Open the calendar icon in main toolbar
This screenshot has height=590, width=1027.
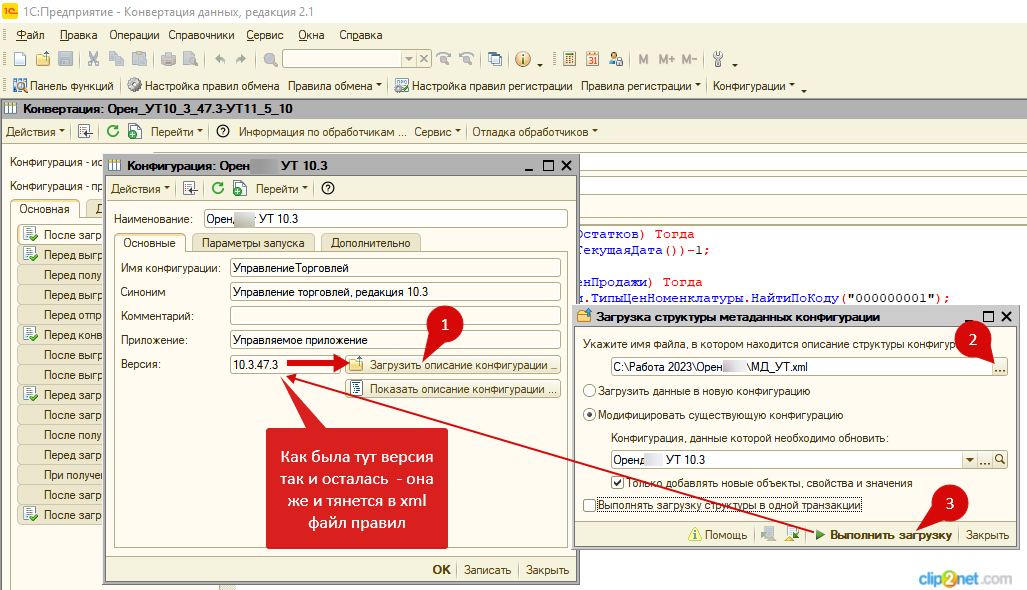(592, 59)
